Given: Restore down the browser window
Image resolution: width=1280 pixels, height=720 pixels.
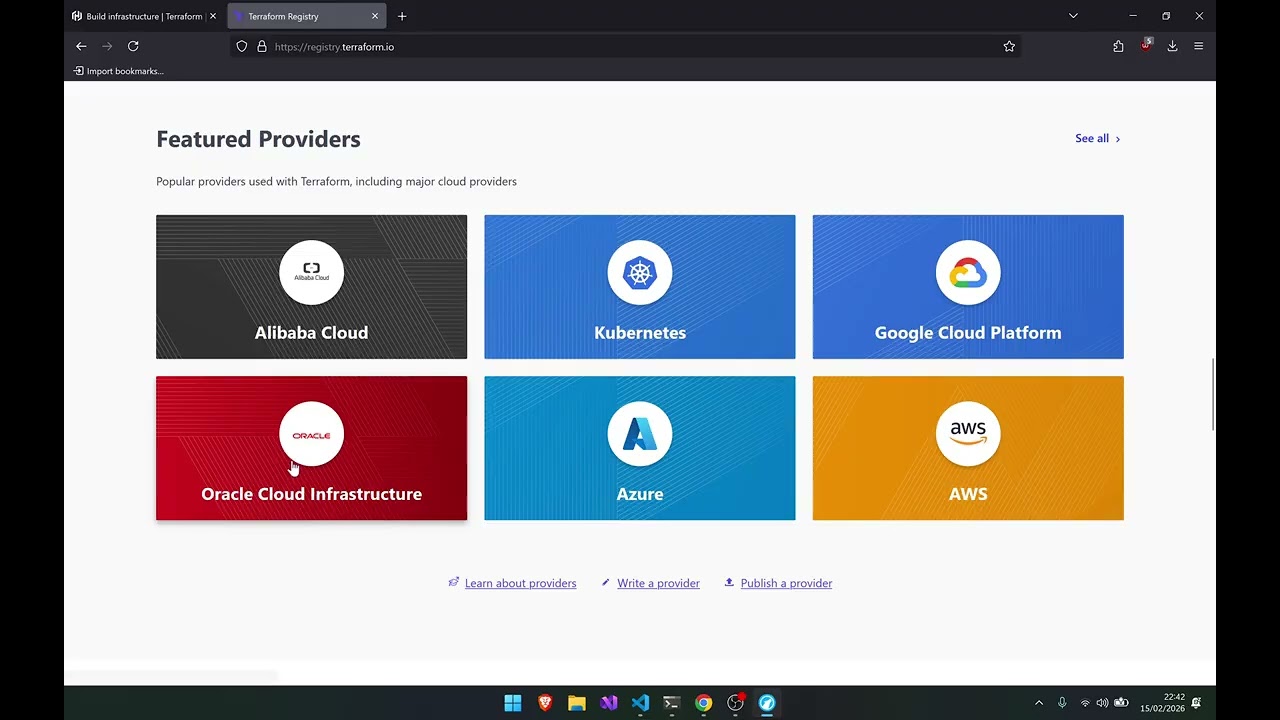Looking at the screenshot, I should pyautogui.click(x=1166, y=16).
